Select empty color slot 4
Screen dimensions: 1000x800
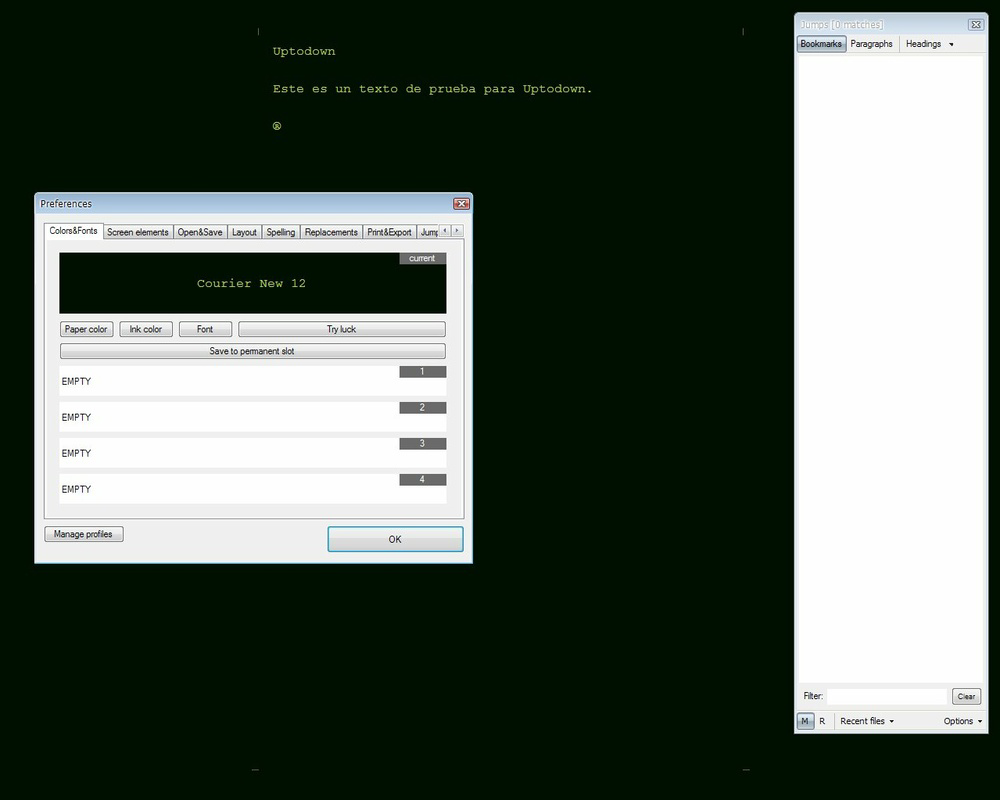253,489
